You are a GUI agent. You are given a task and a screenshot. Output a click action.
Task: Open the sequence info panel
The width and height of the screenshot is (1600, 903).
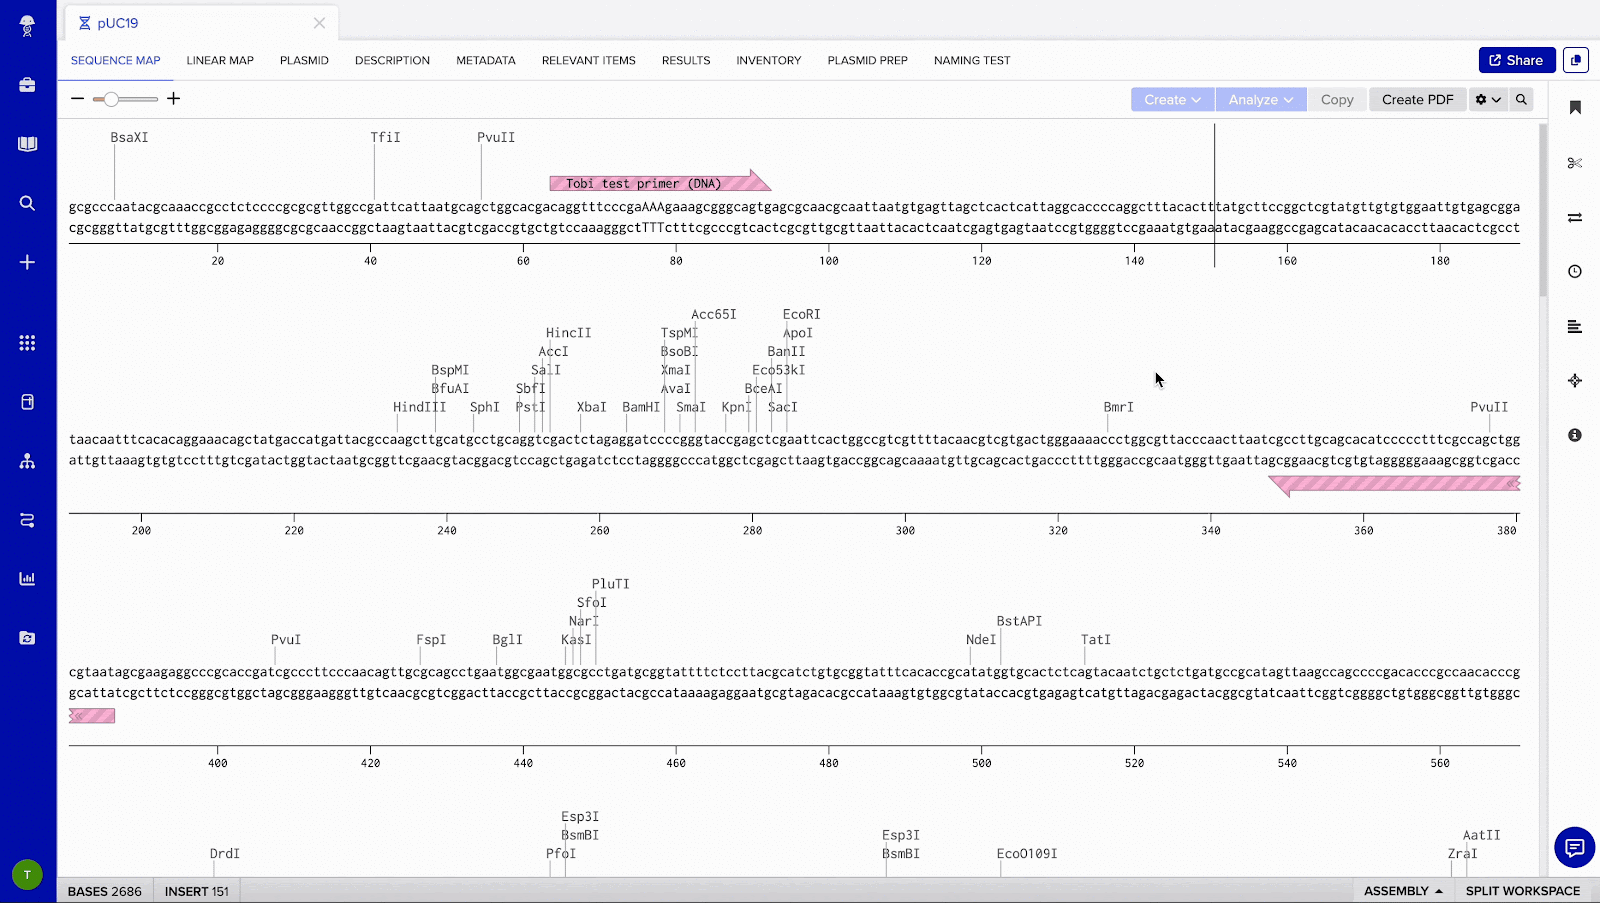(1574, 435)
